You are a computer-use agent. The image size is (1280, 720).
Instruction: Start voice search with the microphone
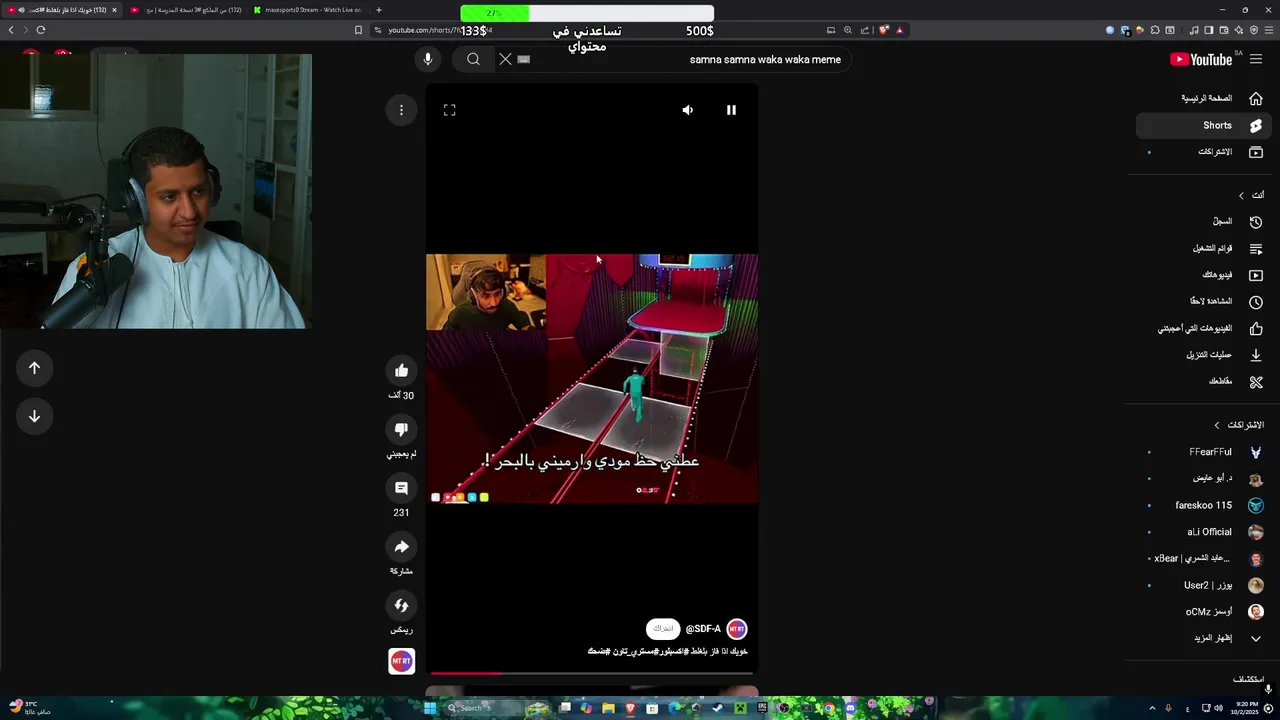click(427, 59)
